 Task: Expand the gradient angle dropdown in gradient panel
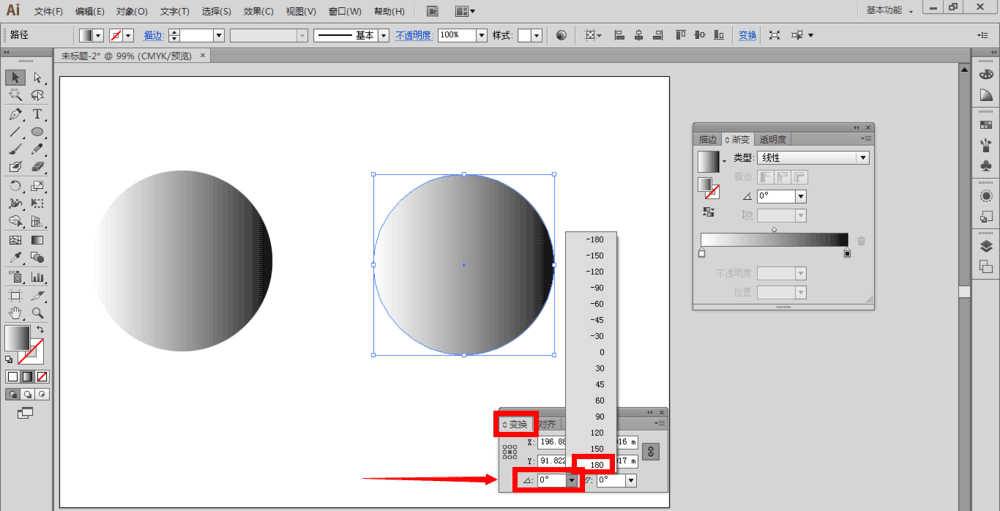pos(800,197)
